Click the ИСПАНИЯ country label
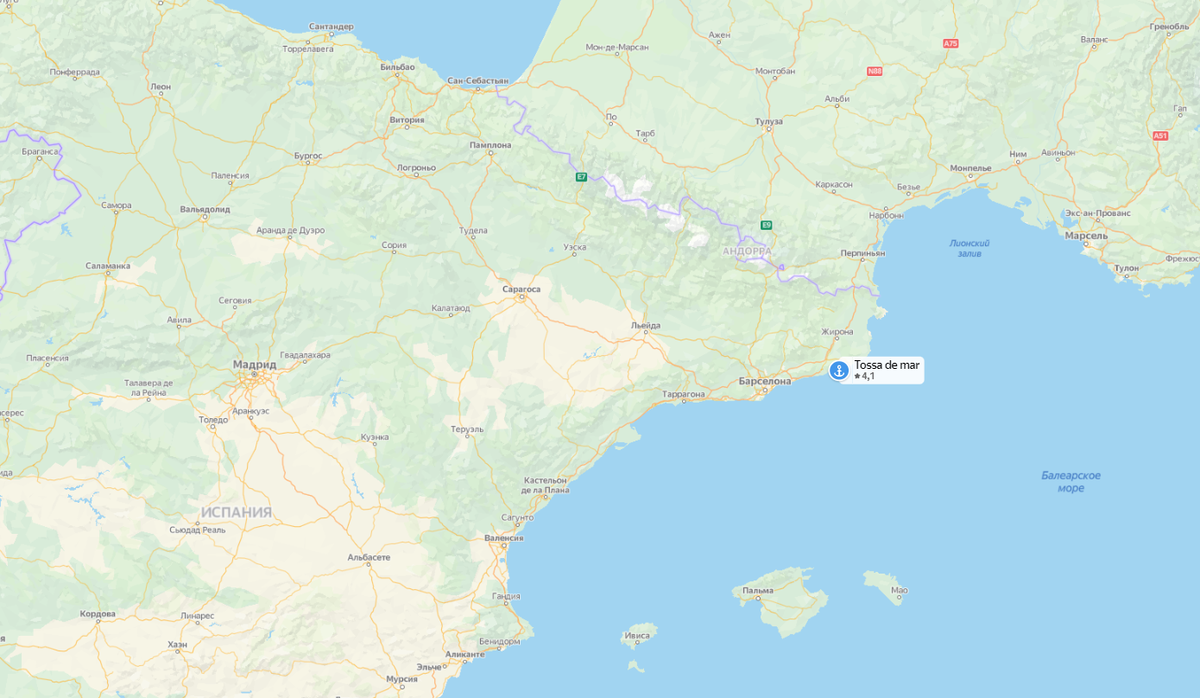1200x698 pixels. tap(236, 512)
